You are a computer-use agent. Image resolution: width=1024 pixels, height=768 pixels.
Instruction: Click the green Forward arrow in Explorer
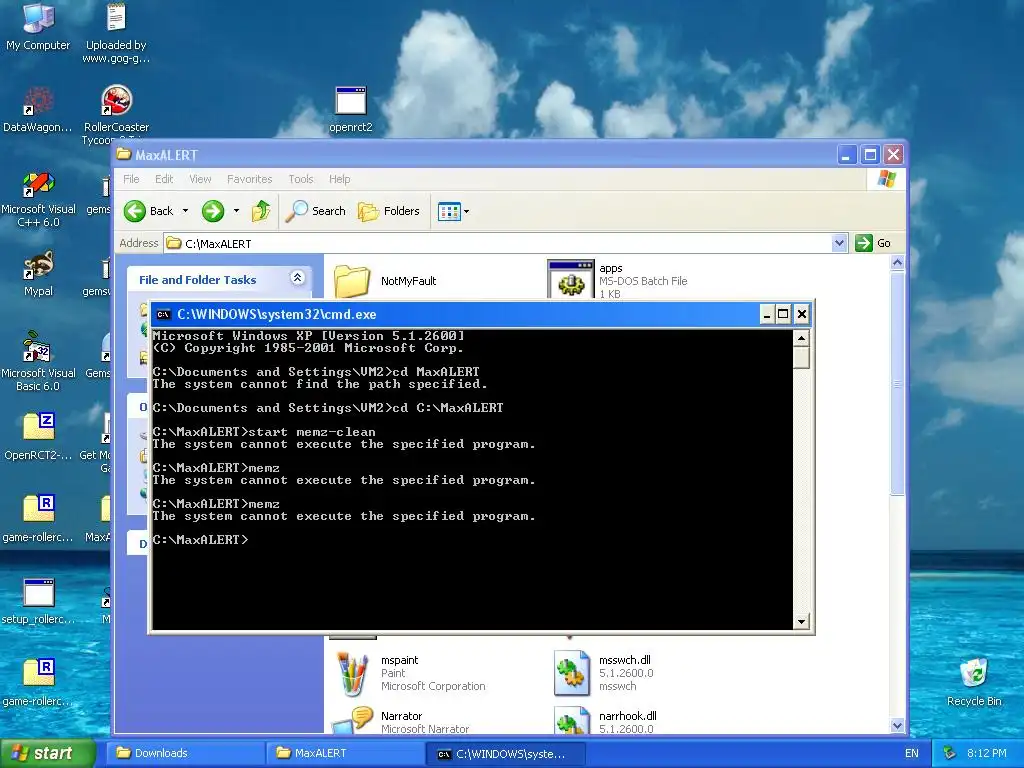click(x=213, y=211)
